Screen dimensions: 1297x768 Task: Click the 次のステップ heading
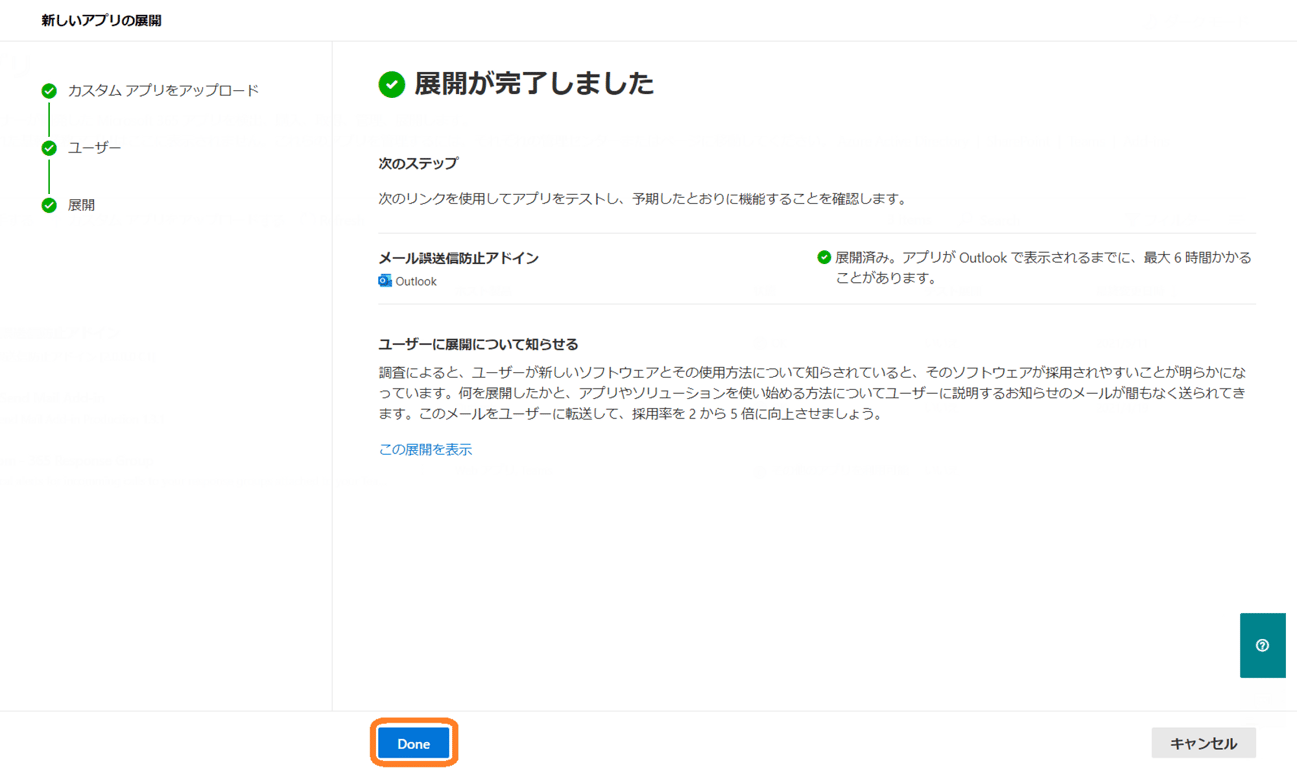[418, 163]
